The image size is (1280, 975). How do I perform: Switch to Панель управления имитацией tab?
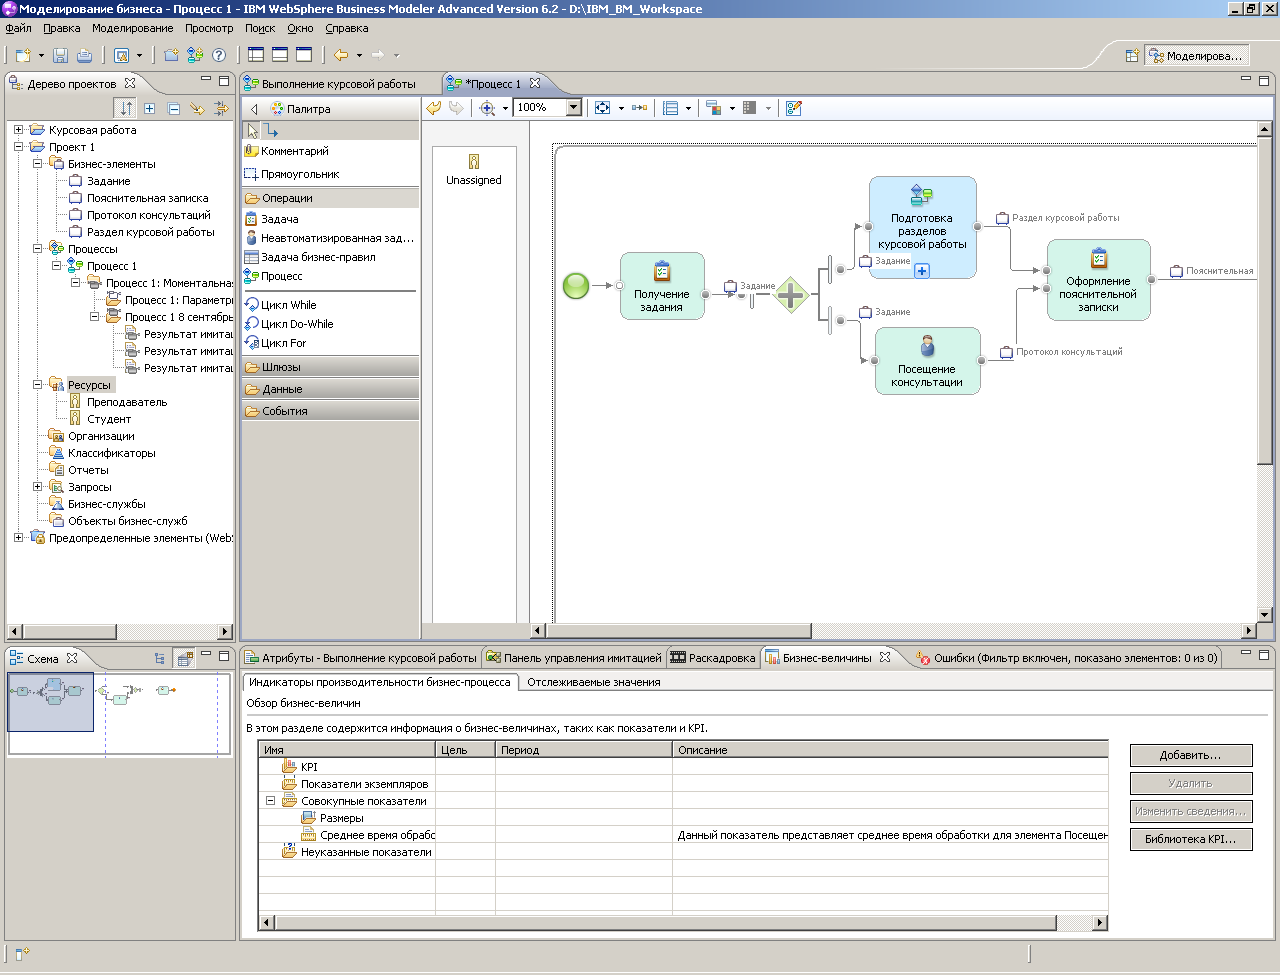(x=573, y=658)
